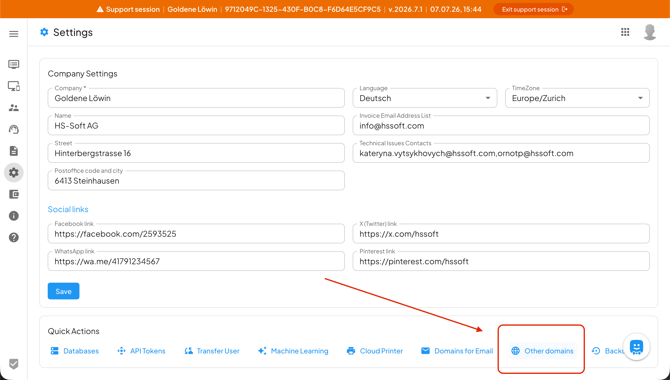The height and width of the screenshot is (380, 670).
Task: Open API Tokens quick action
Action: [x=141, y=351]
